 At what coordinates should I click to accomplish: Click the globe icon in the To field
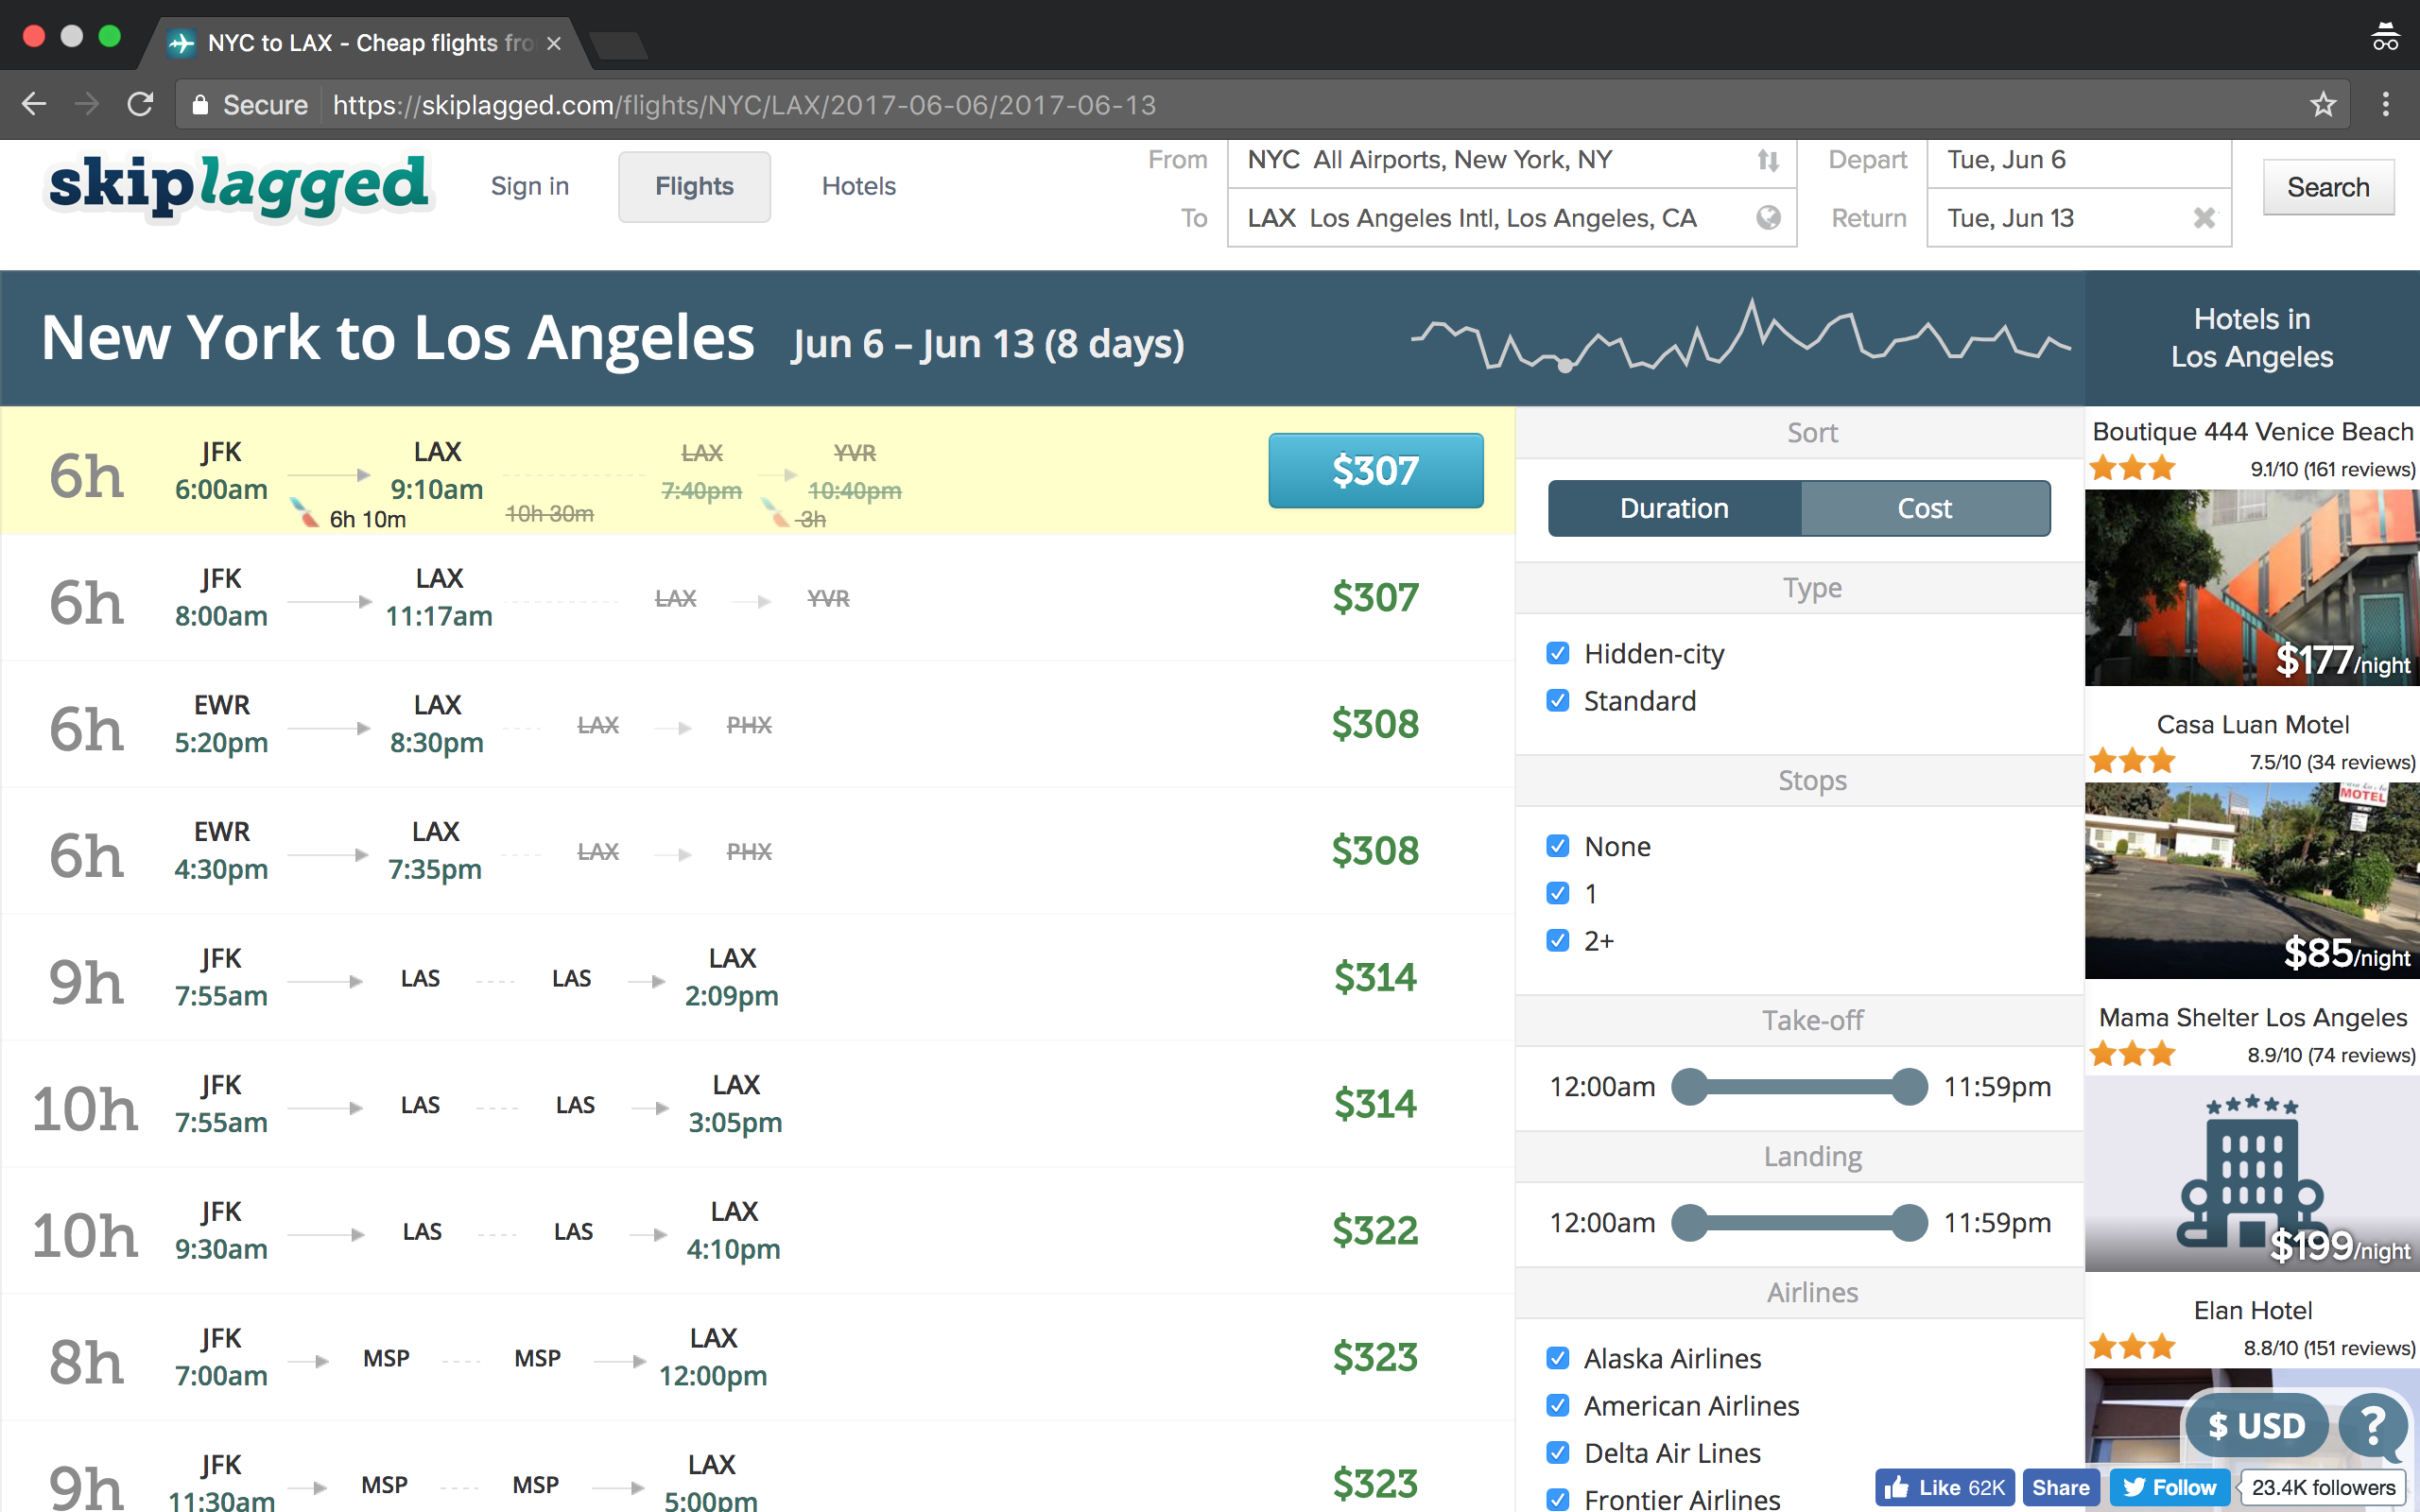[1768, 218]
